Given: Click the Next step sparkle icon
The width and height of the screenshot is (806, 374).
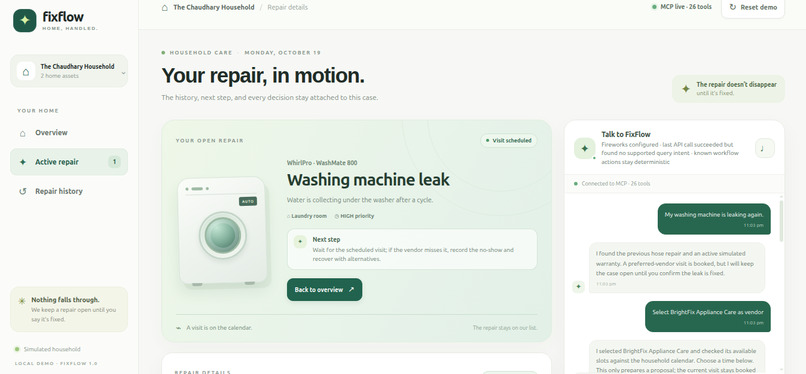Looking at the screenshot, I should click(300, 241).
